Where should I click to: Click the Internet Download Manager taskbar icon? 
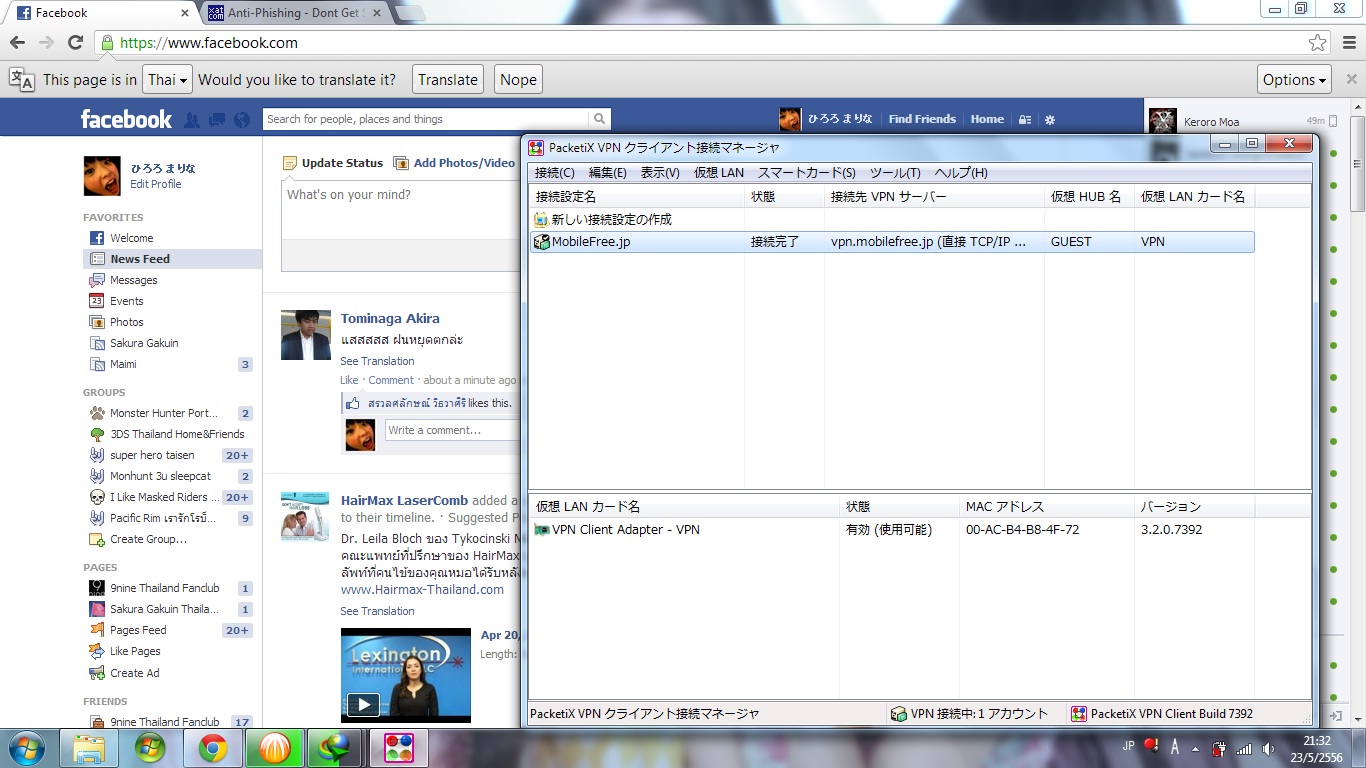[335, 748]
